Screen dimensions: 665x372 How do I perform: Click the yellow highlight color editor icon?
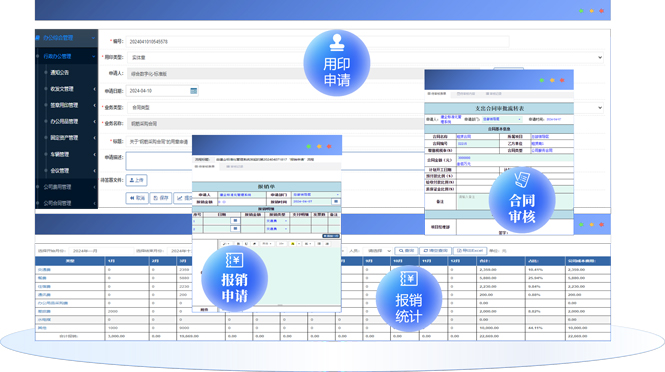293,244
